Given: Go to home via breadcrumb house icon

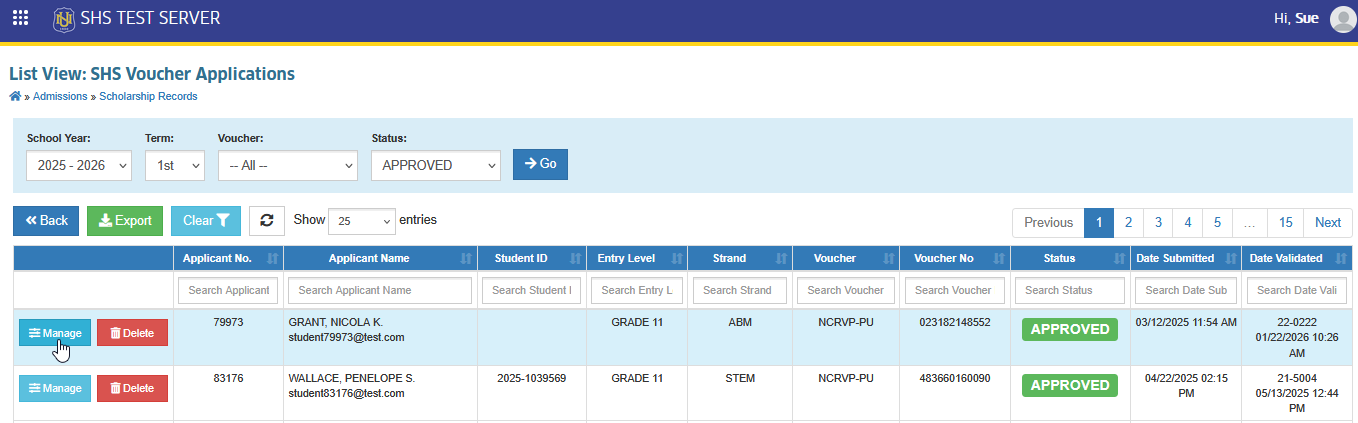Looking at the screenshot, I should 15,96.
